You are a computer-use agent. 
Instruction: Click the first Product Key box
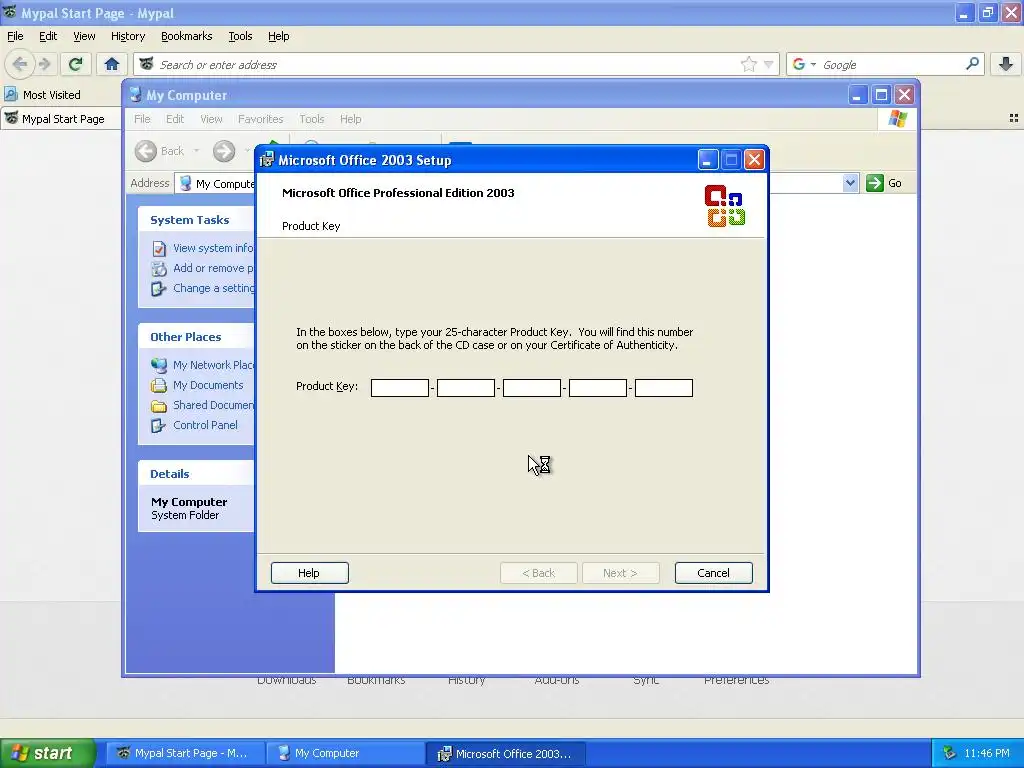(x=400, y=388)
